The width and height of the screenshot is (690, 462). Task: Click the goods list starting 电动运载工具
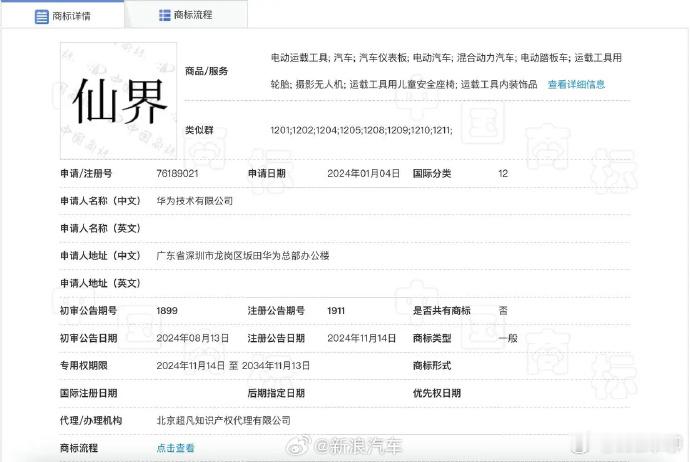(446, 58)
